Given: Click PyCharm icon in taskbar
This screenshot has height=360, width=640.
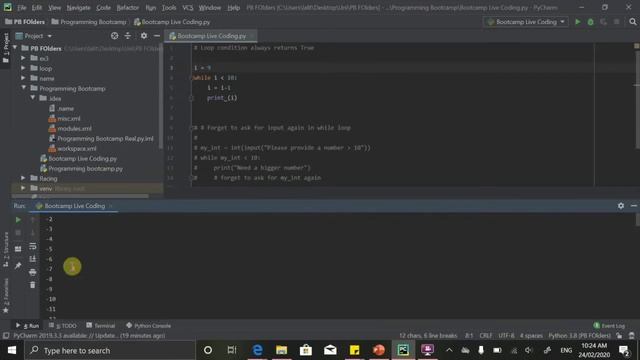Looking at the screenshot, I should pos(403,350).
